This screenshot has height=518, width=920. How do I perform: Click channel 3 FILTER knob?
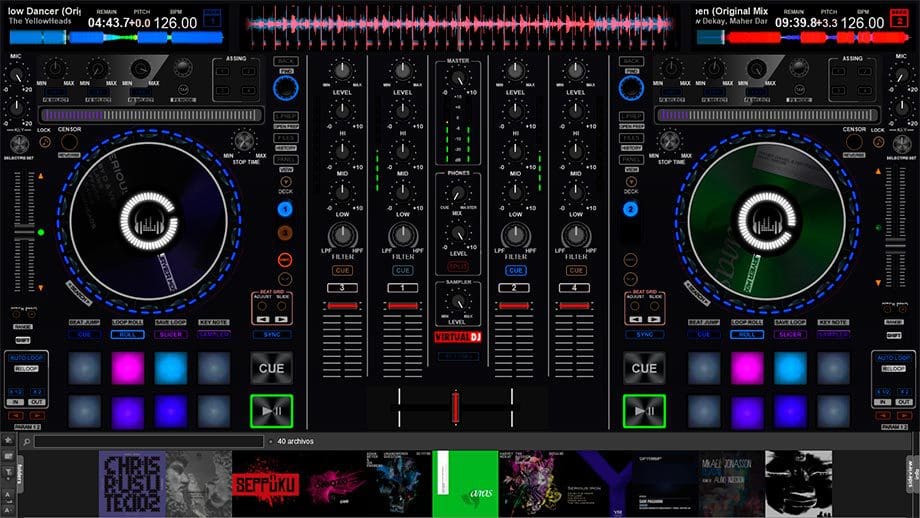[x=342, y=235]
